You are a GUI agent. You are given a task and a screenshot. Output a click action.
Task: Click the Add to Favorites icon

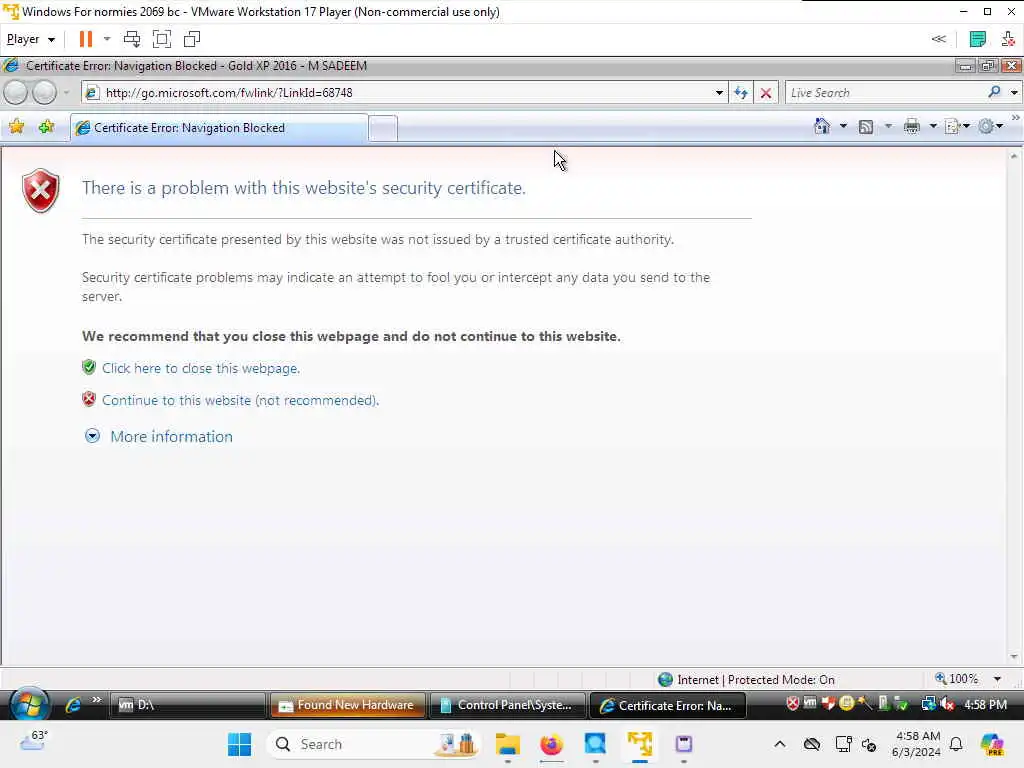pos(46,127)
